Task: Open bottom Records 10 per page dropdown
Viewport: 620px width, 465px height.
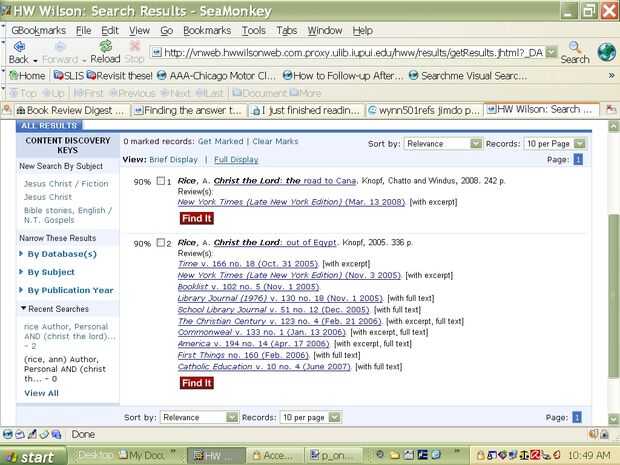Action: point(310,417)
